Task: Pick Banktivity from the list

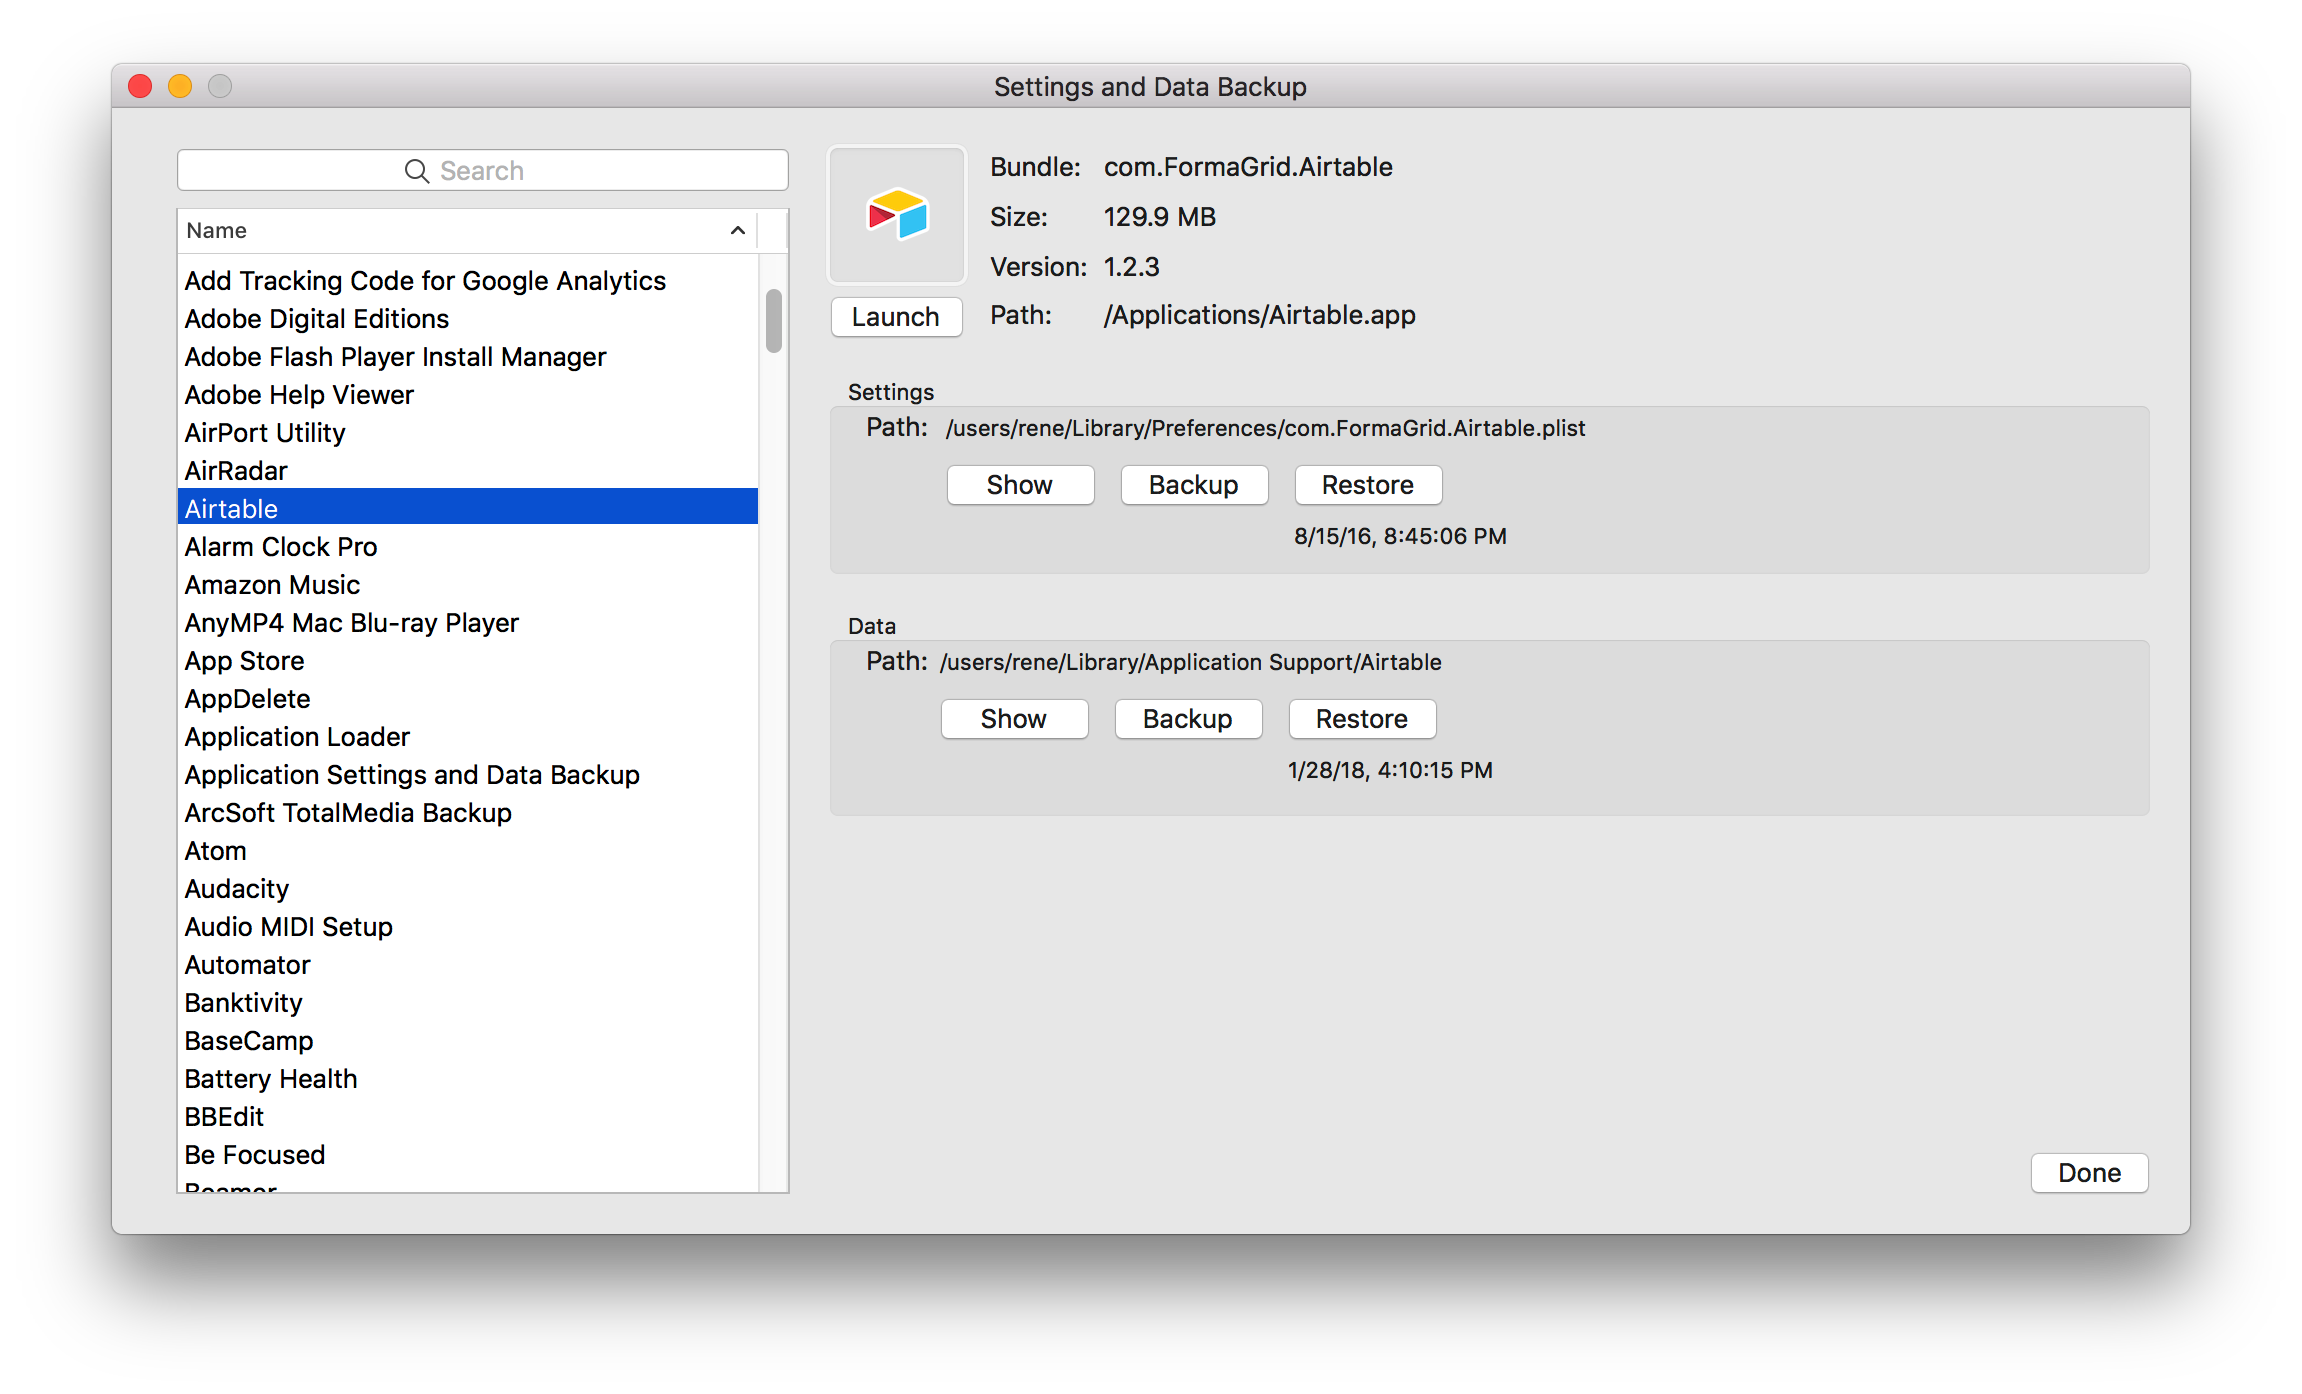Action: pos(467,1003)
